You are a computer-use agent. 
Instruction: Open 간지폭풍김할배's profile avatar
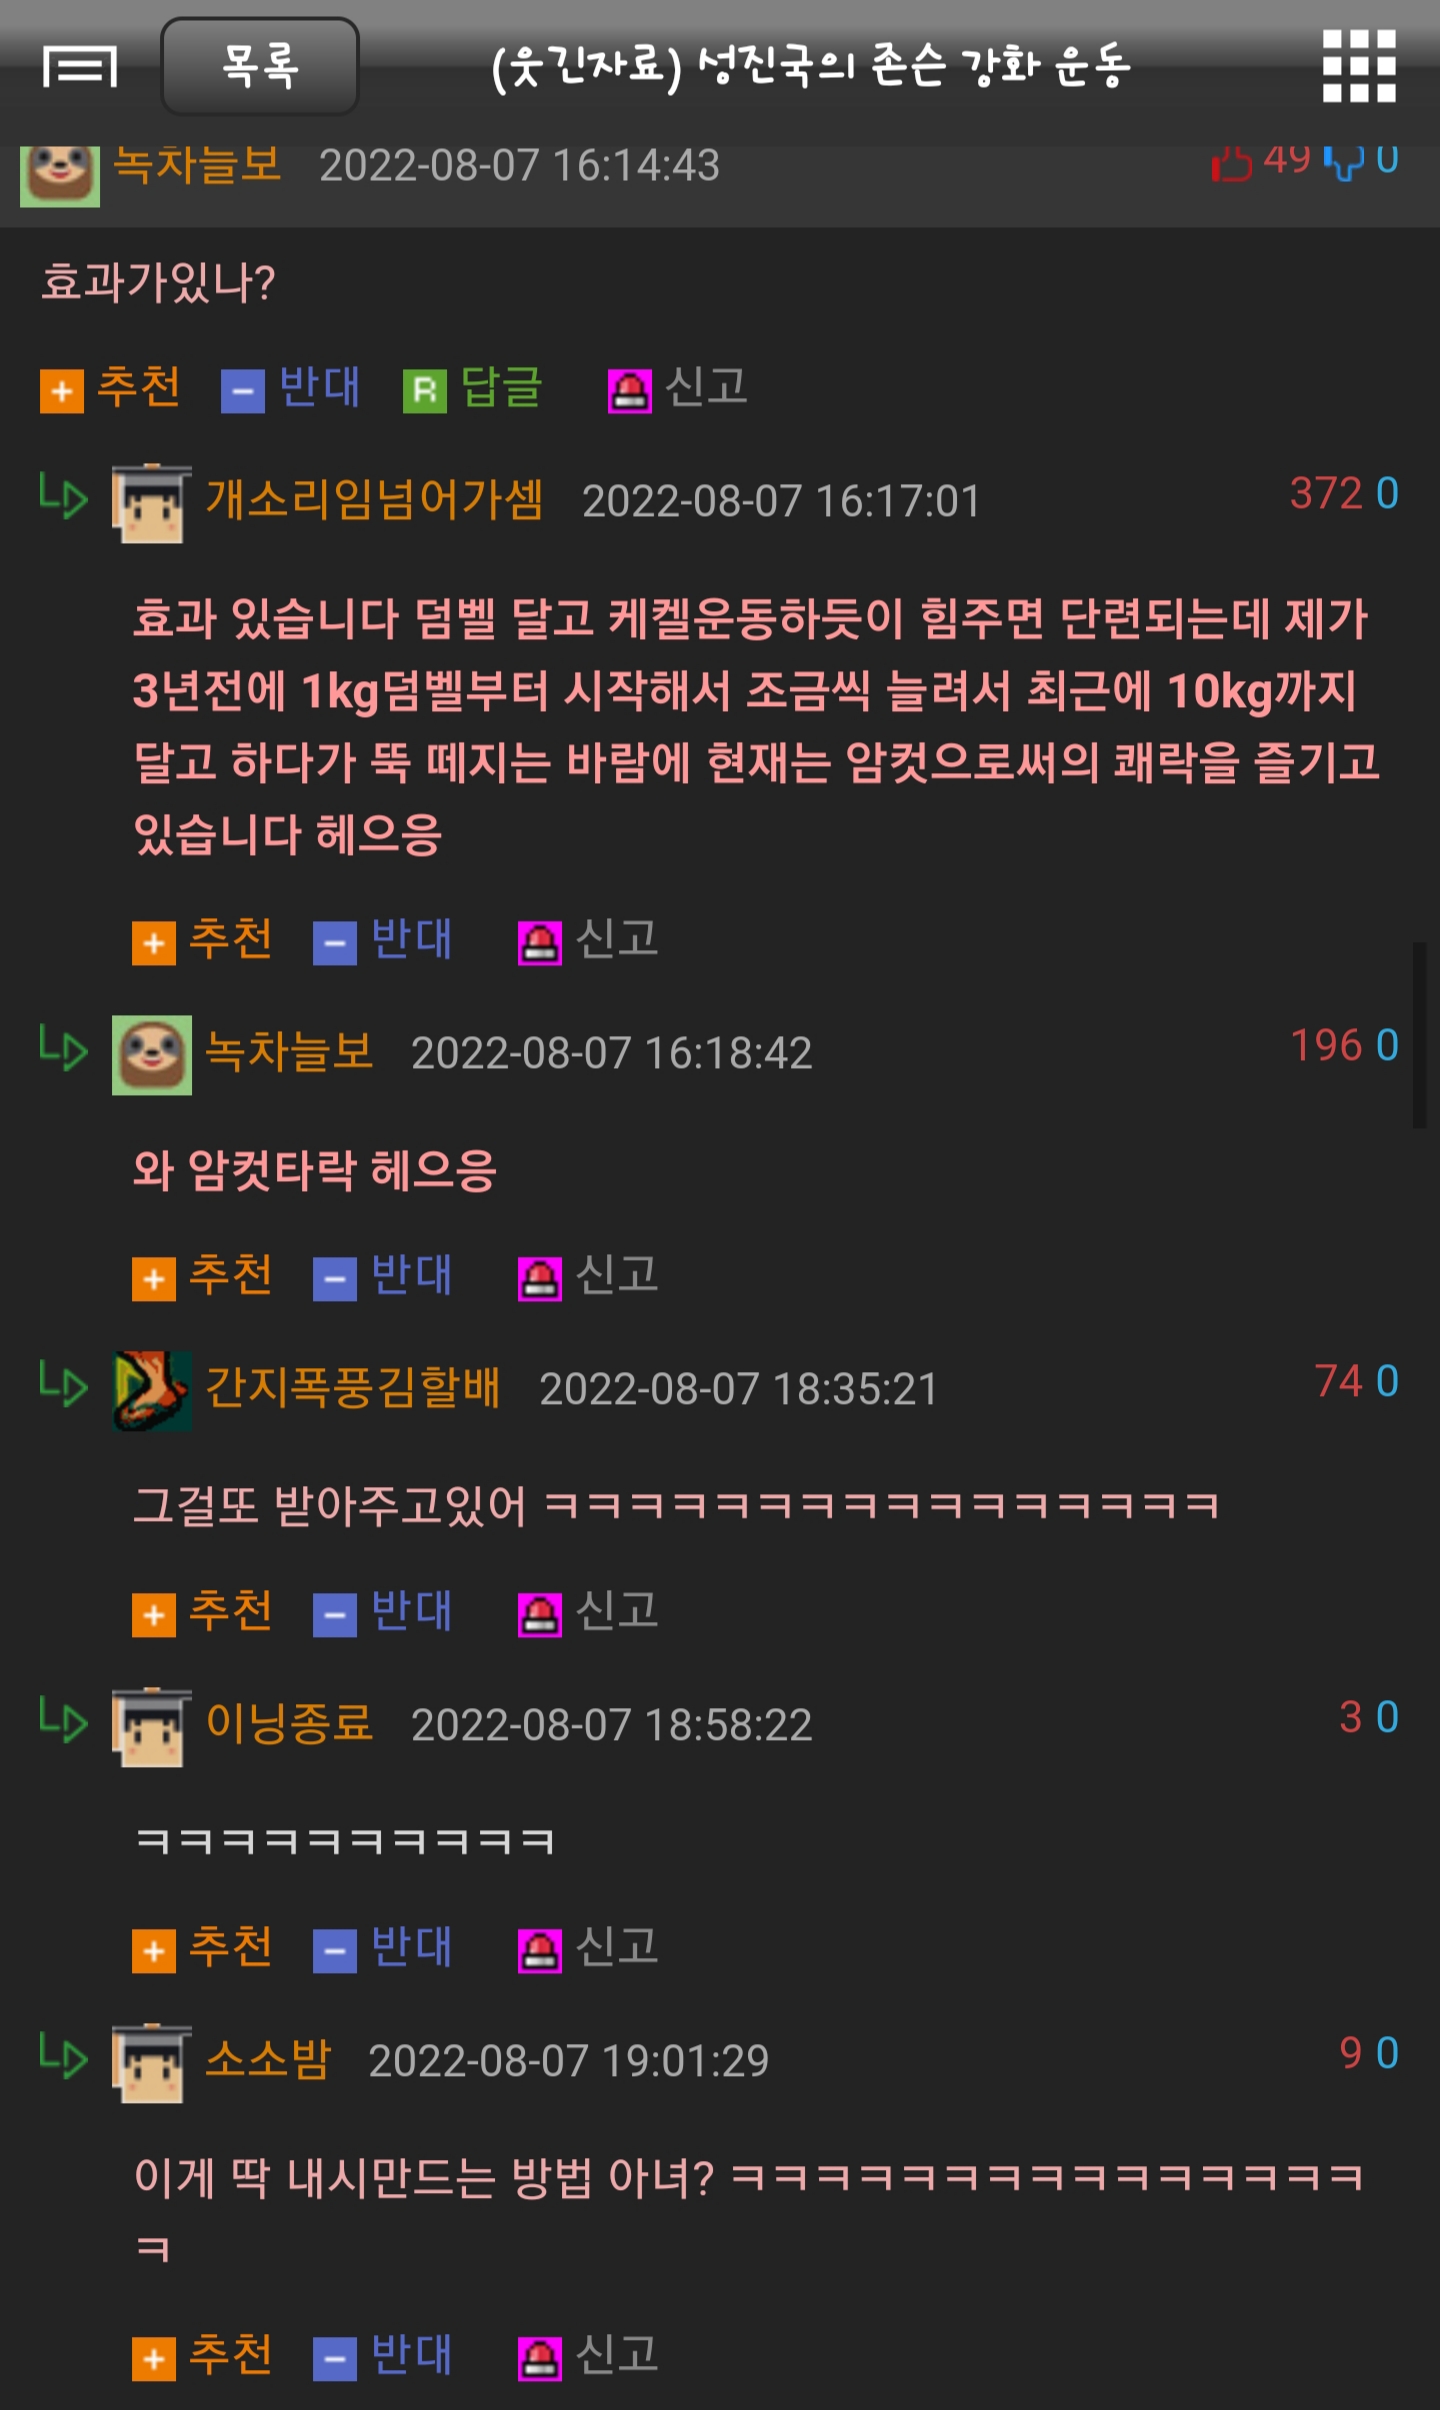pyautogui.click(x=152, y=1391)
